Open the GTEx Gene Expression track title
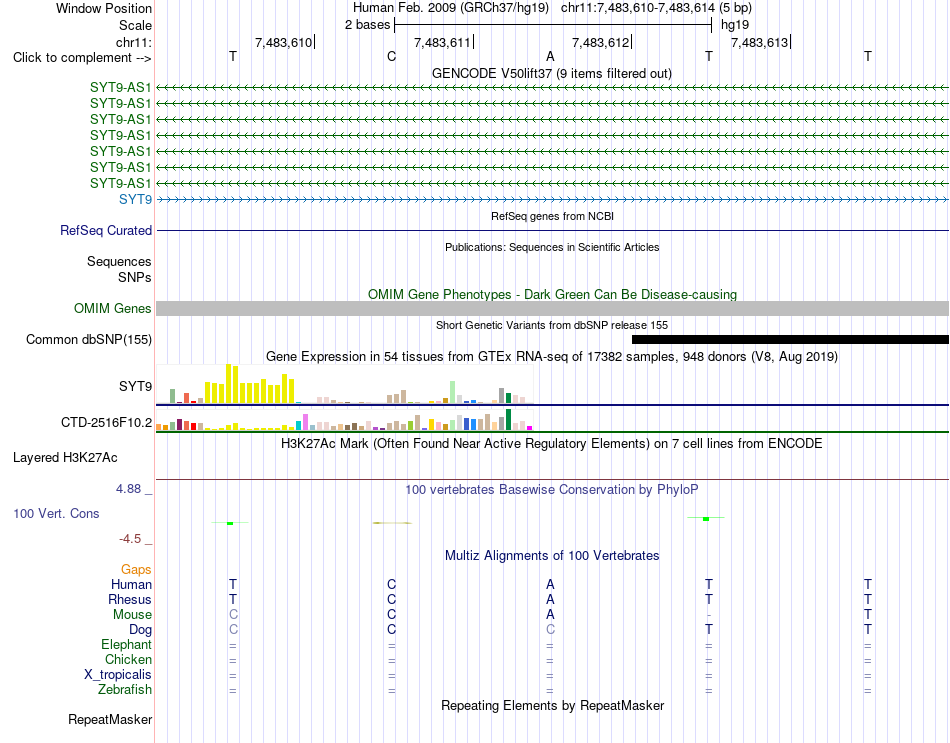 pyautogui.click(x=552, y=356)
